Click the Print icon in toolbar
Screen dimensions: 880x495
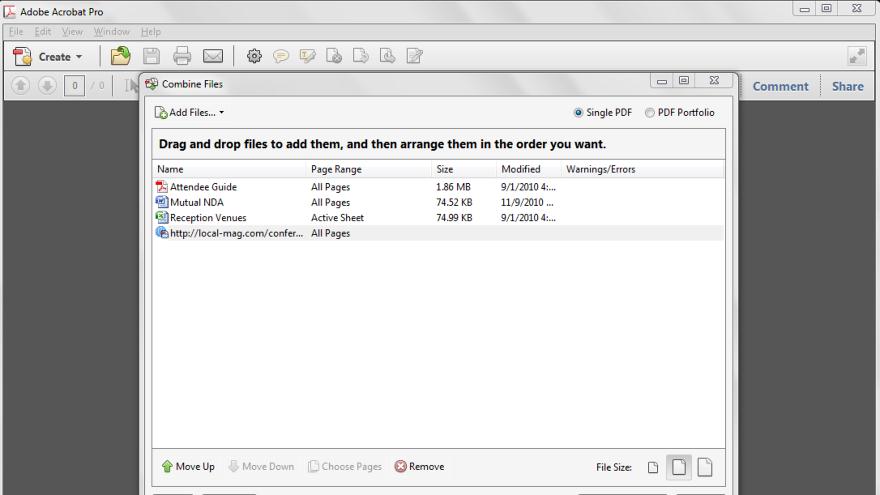[x=182, y=56]
